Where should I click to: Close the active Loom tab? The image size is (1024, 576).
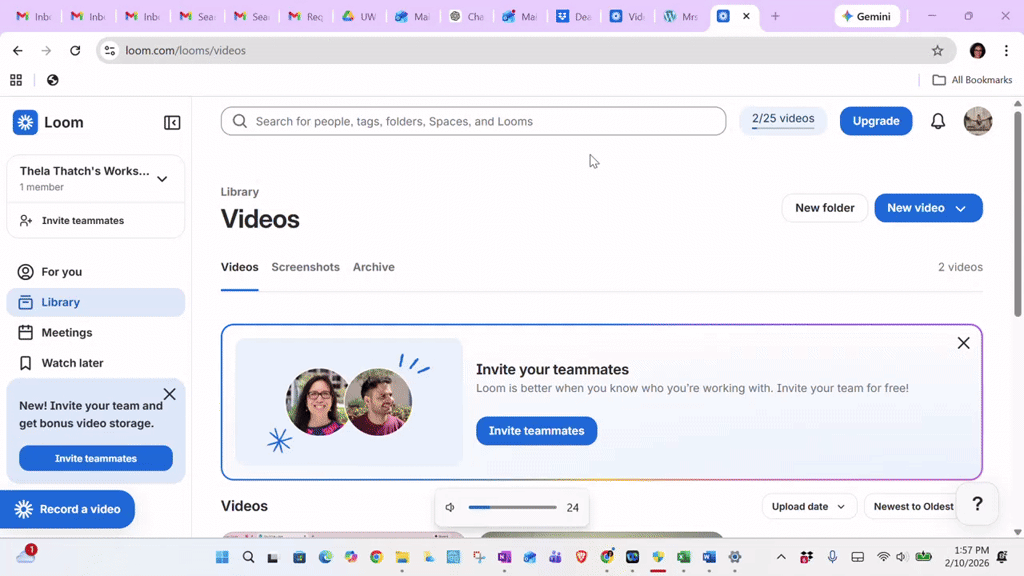[x=746, y=16]
